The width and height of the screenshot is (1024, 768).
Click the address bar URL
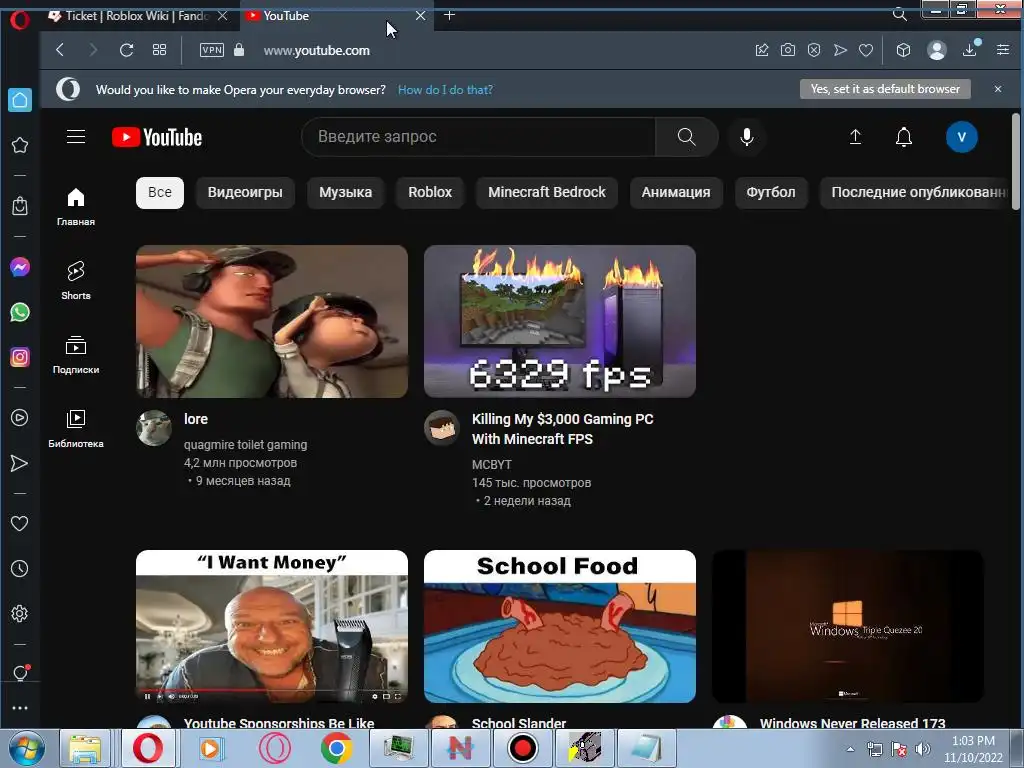pos(317,50)
